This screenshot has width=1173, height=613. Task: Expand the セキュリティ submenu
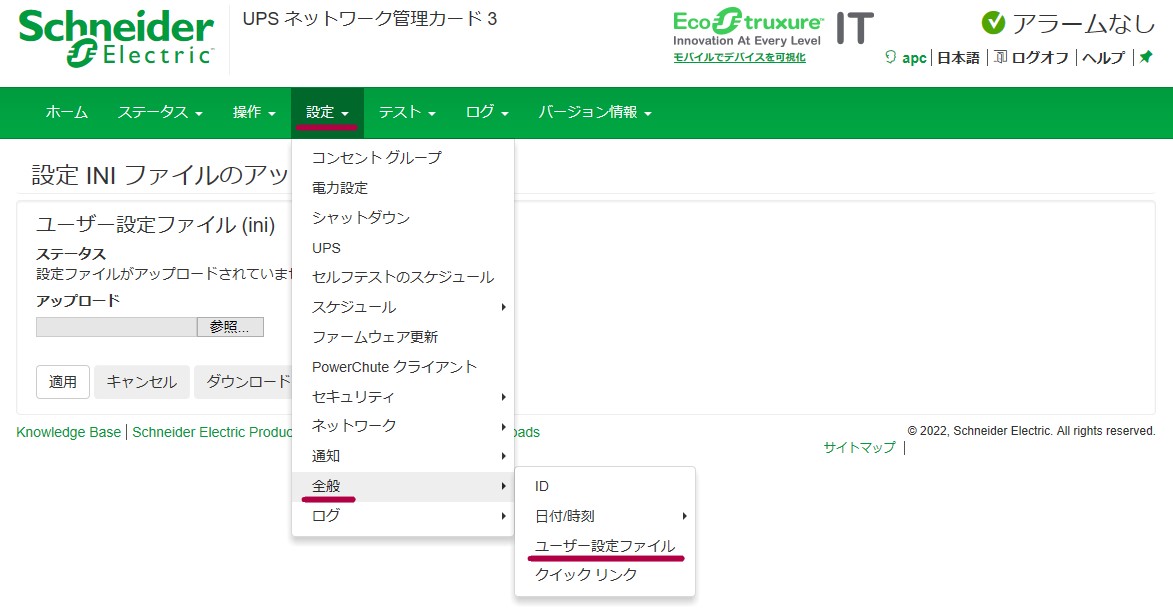[x=402, y=397]
